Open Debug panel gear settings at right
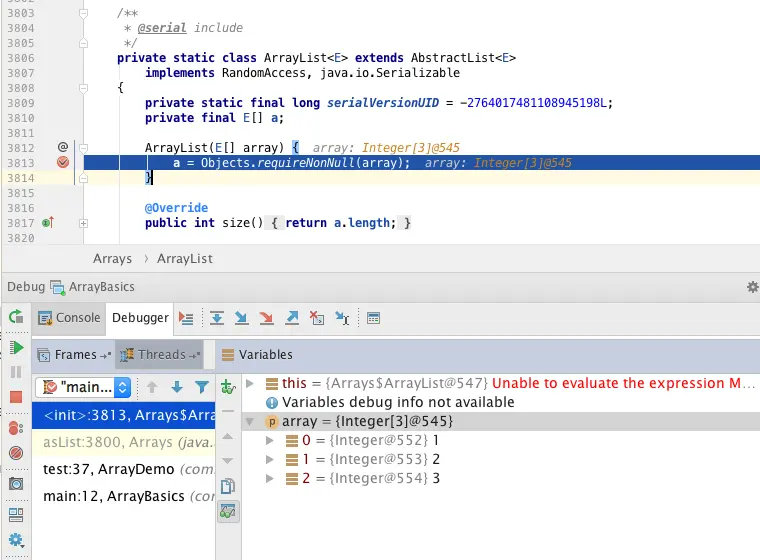 tap(753, 287)
